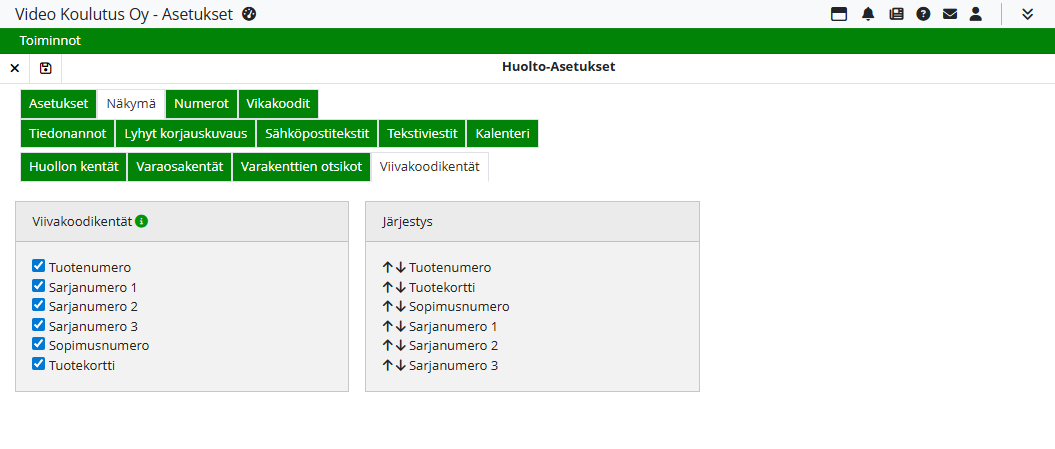Uncheck the Tuotenumero checkbox
The width and height of the screenshot is (1055, 449).
coord(39,266)
